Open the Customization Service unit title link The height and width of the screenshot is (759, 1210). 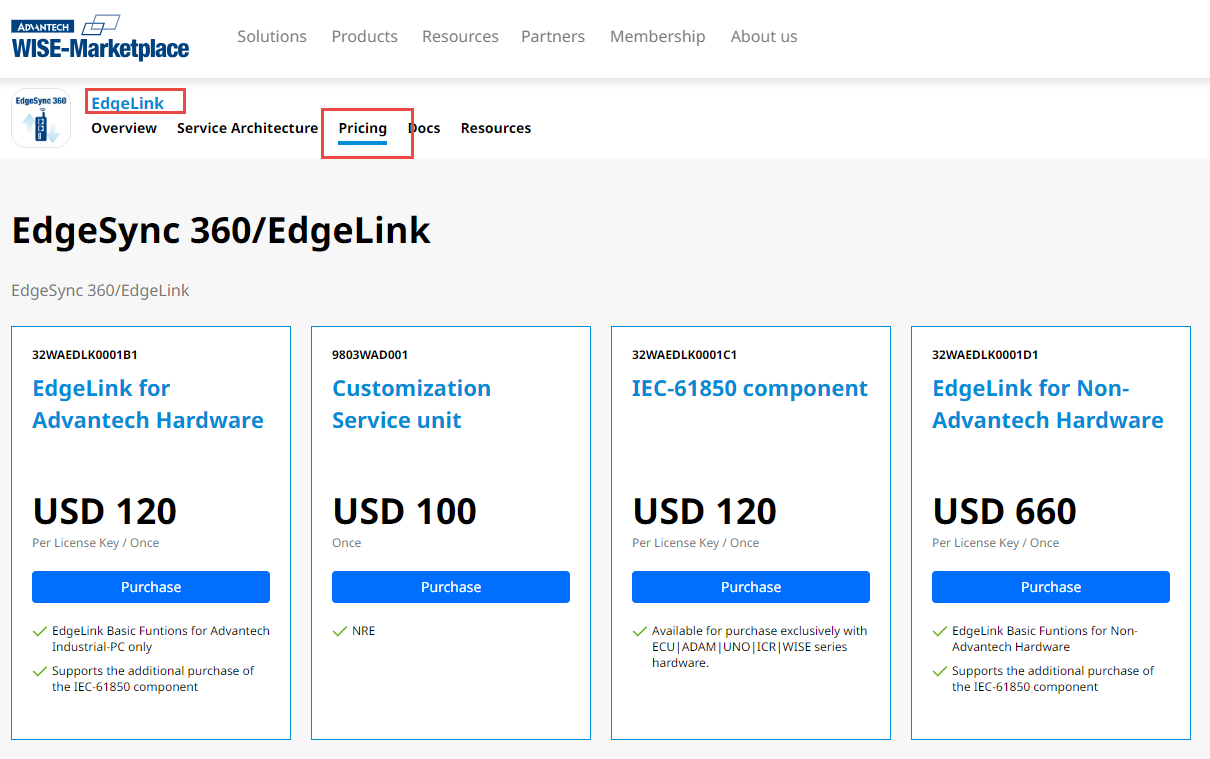411,404
